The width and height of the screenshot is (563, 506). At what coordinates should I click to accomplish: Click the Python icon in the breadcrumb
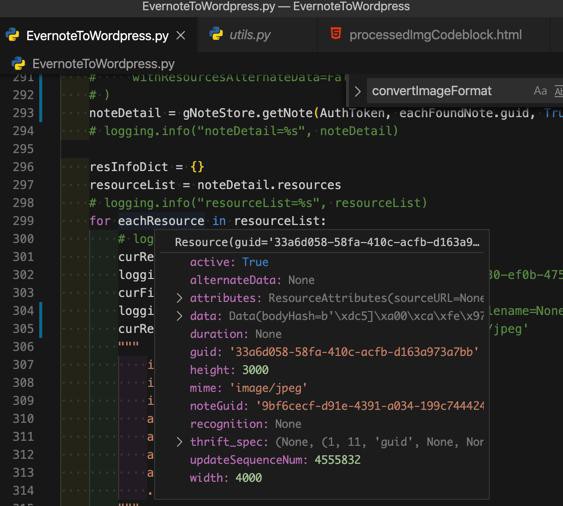(18, 64)
